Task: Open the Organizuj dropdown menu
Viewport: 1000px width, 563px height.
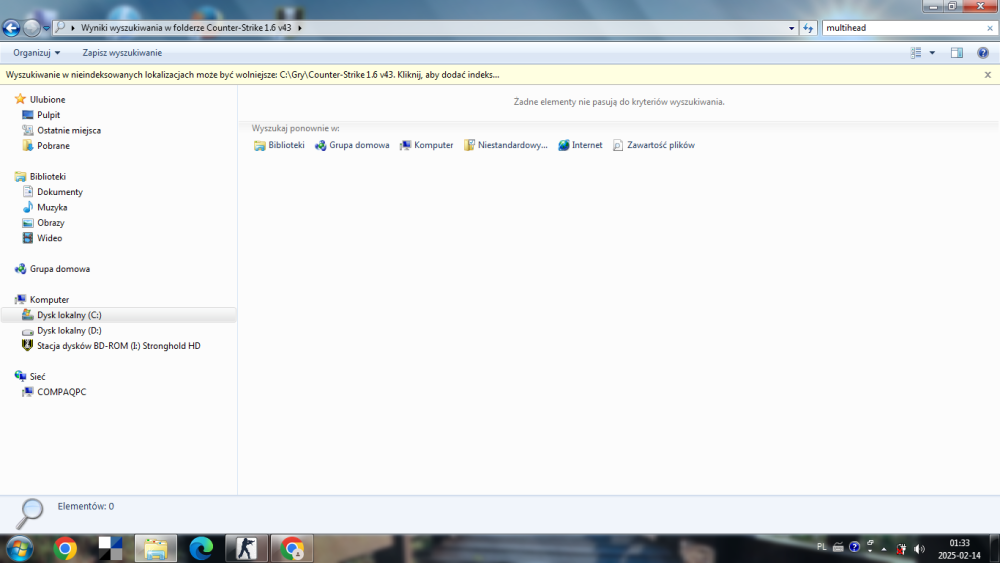Action: (37, 53)
